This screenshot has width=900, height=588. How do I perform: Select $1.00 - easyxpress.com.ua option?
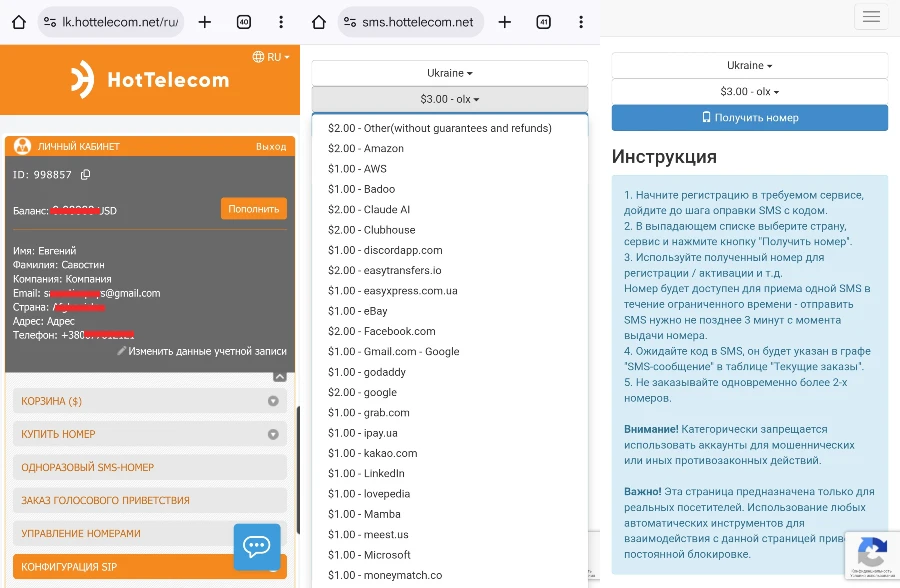tap(450, 291)
